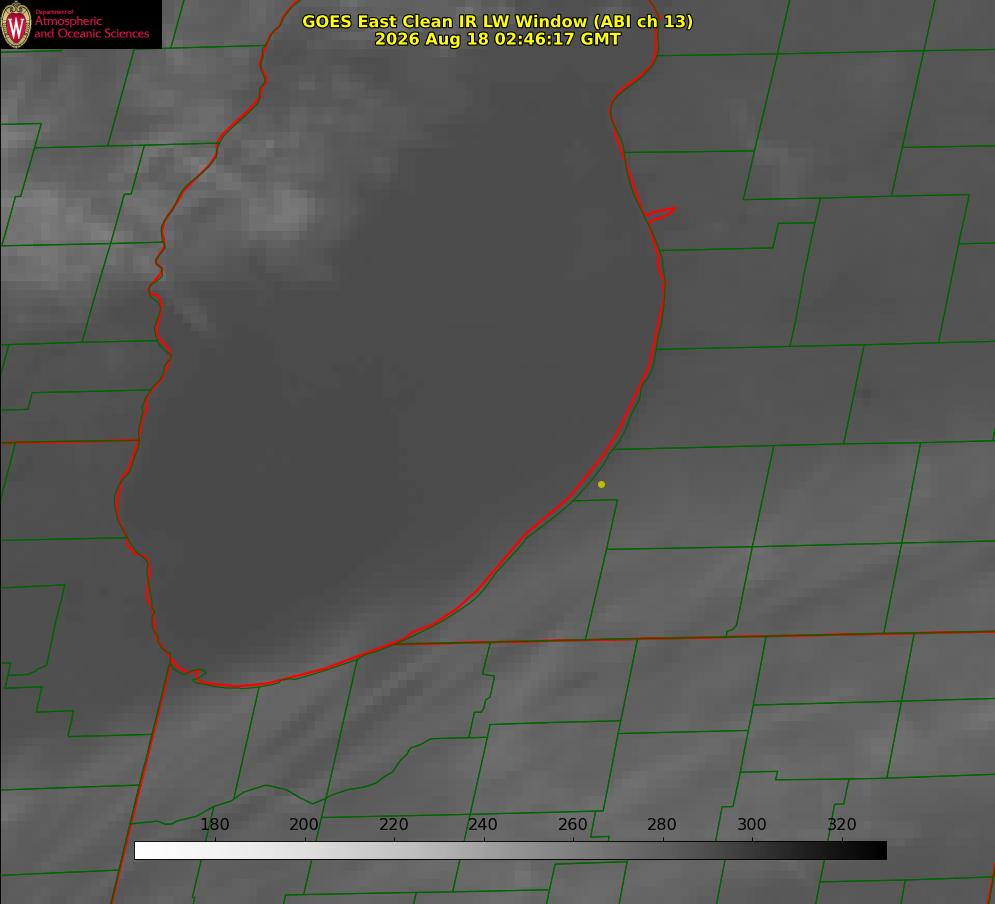Select the 260 temperature label
995x904 pixels.
click(x=572, y=824)
